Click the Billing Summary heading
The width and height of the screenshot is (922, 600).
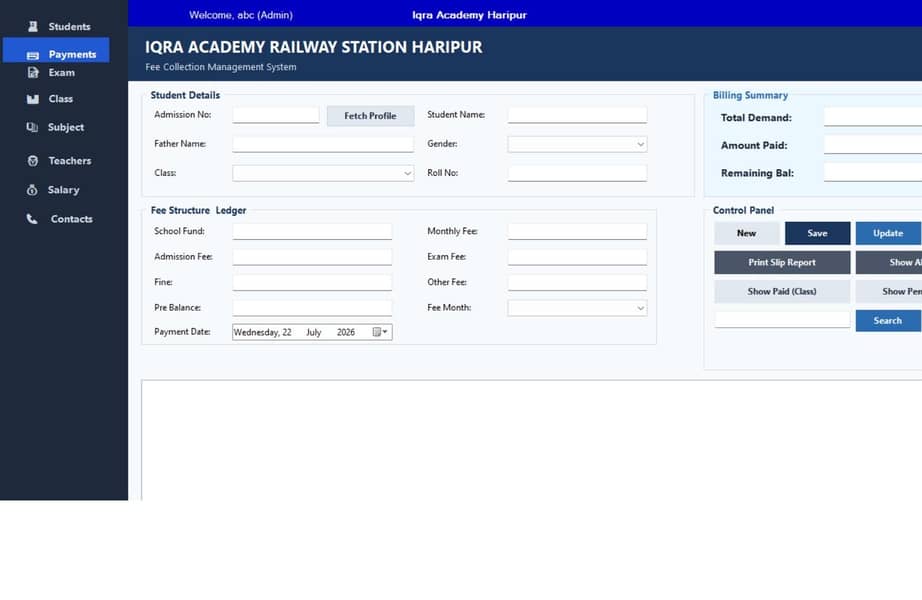click(x=750, y=95)
